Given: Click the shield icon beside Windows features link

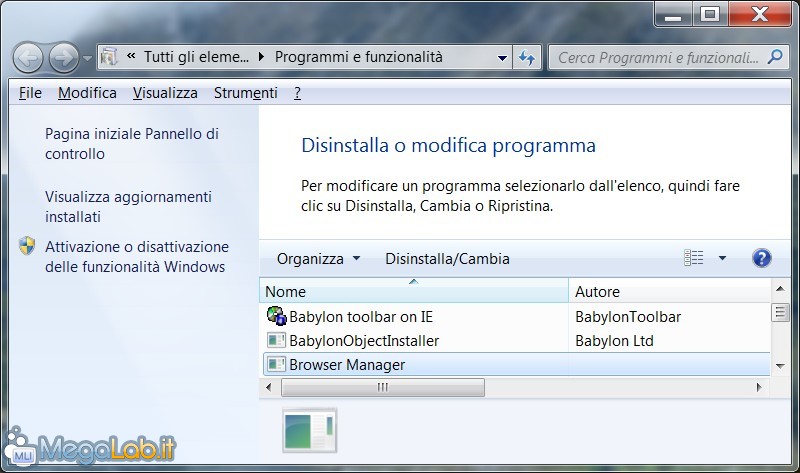Looking at the screenshot, I should [27, 245].
